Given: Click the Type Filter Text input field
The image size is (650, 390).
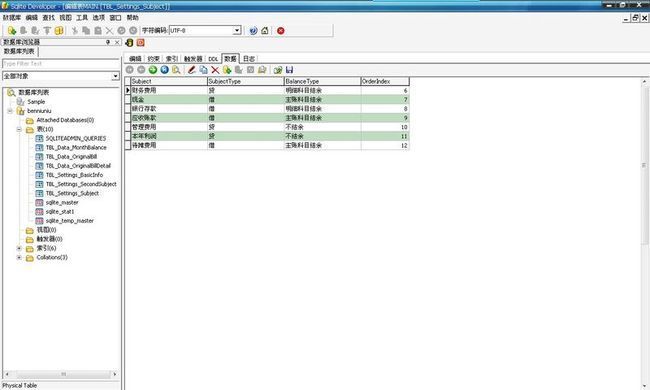Looking at the screenshot, I should point(61,64).
